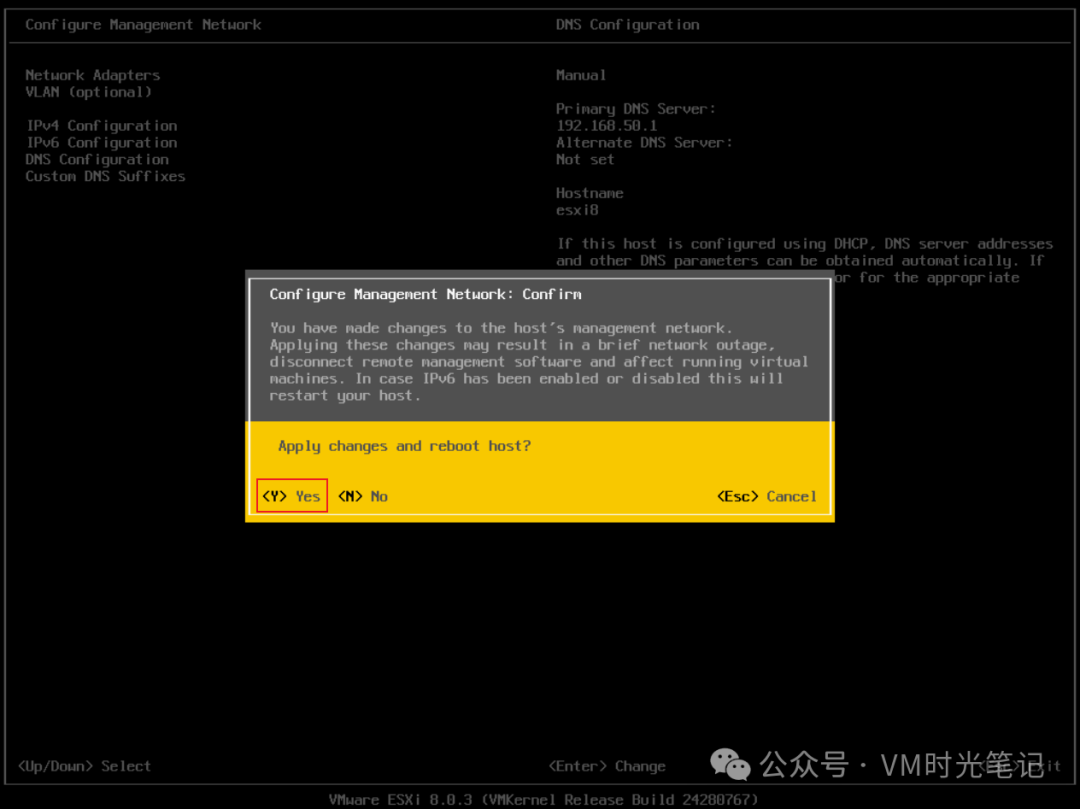The width and height of the screenshot is (1080, 809).
Task: Click the DHCP help paragraph text
Action: point(804,260)
